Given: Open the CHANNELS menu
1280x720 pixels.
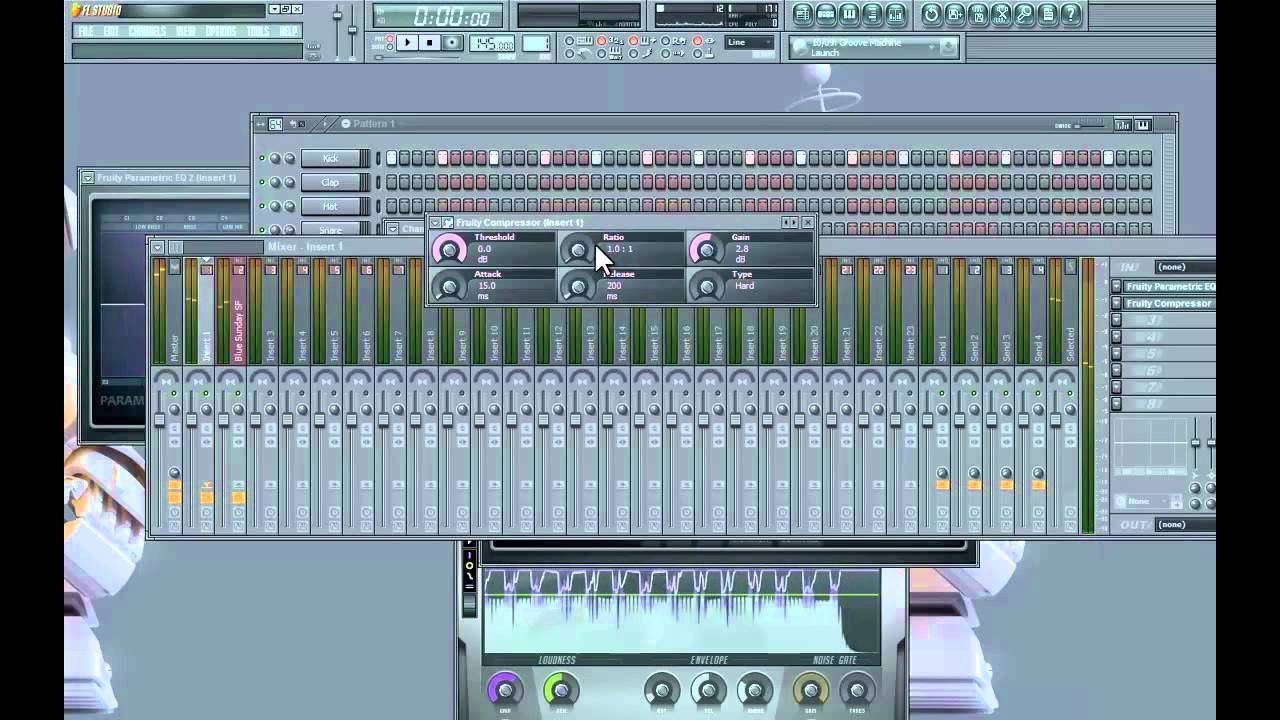Looking at the screenshot, I should (147, 31).
